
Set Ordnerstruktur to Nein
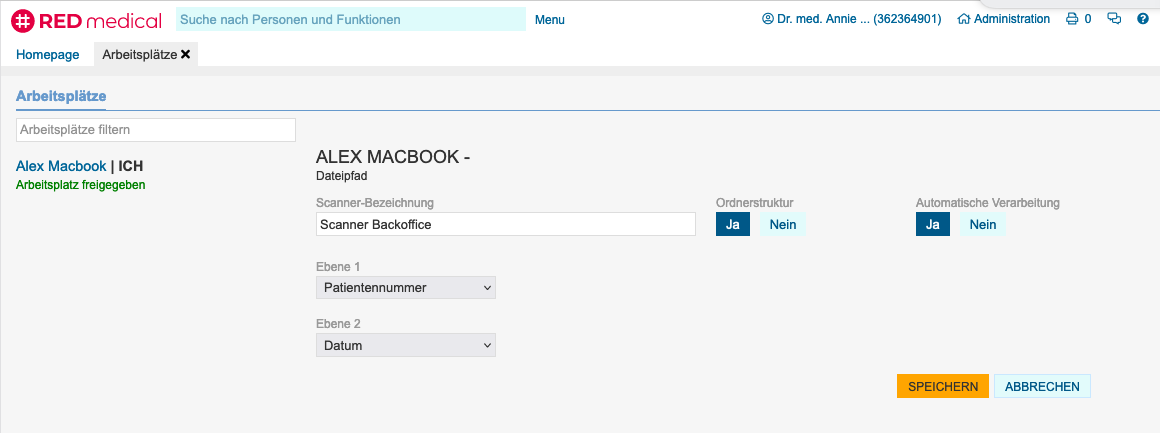(x=782, y=224)
